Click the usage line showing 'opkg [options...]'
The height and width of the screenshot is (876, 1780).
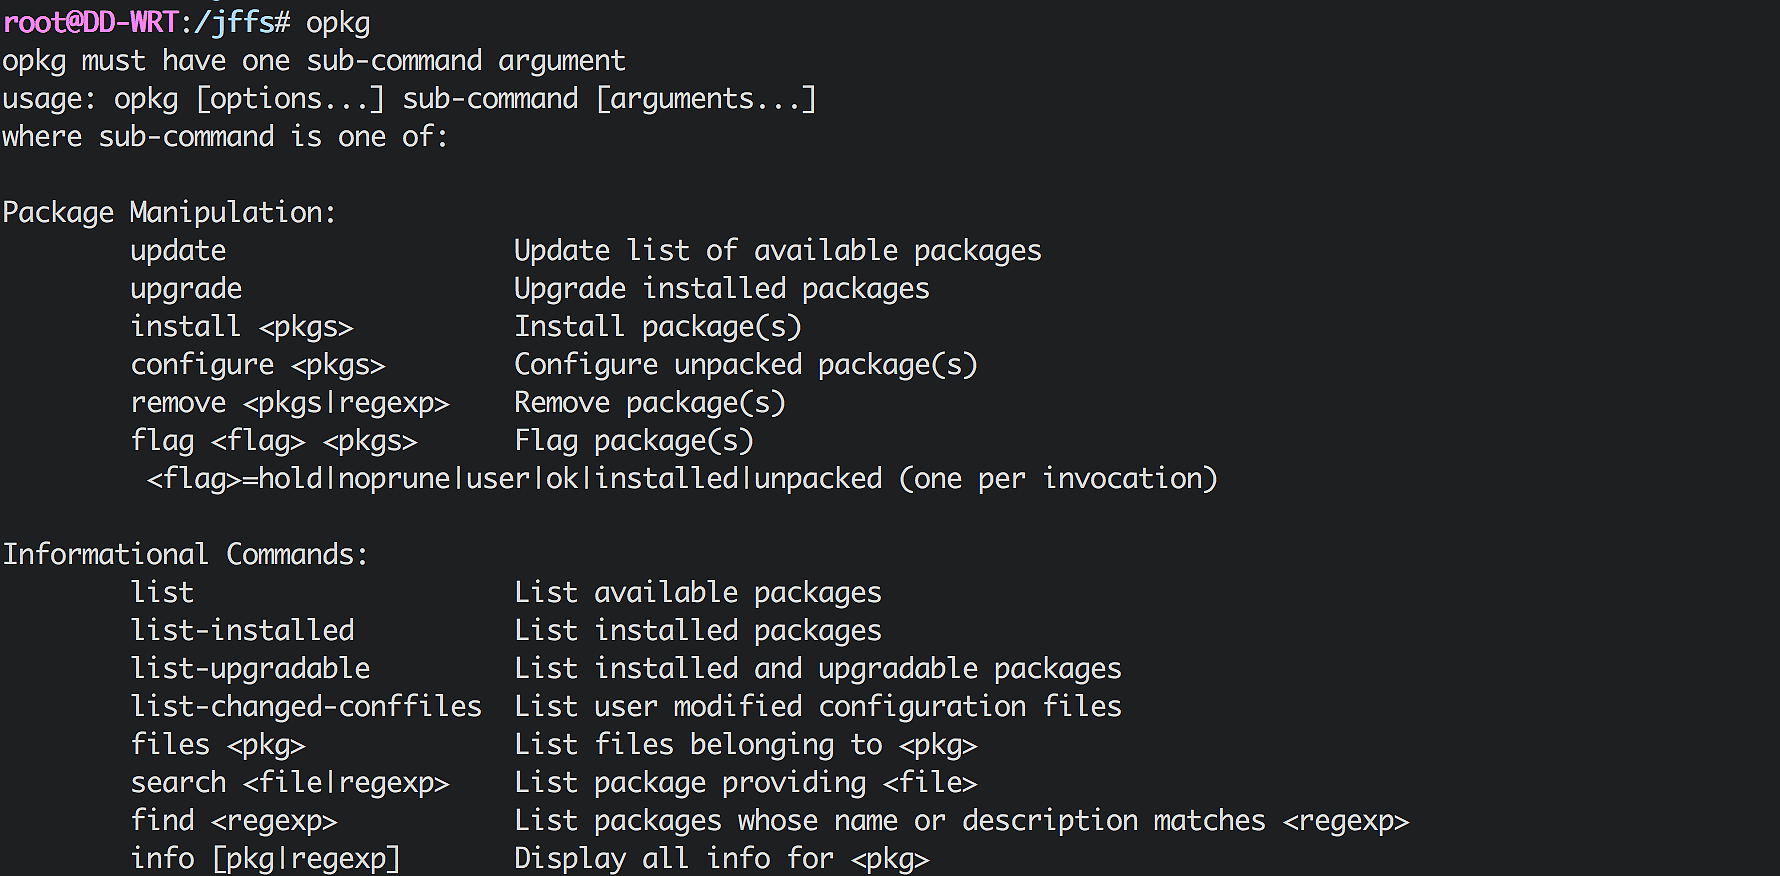[x=408, y=99]
